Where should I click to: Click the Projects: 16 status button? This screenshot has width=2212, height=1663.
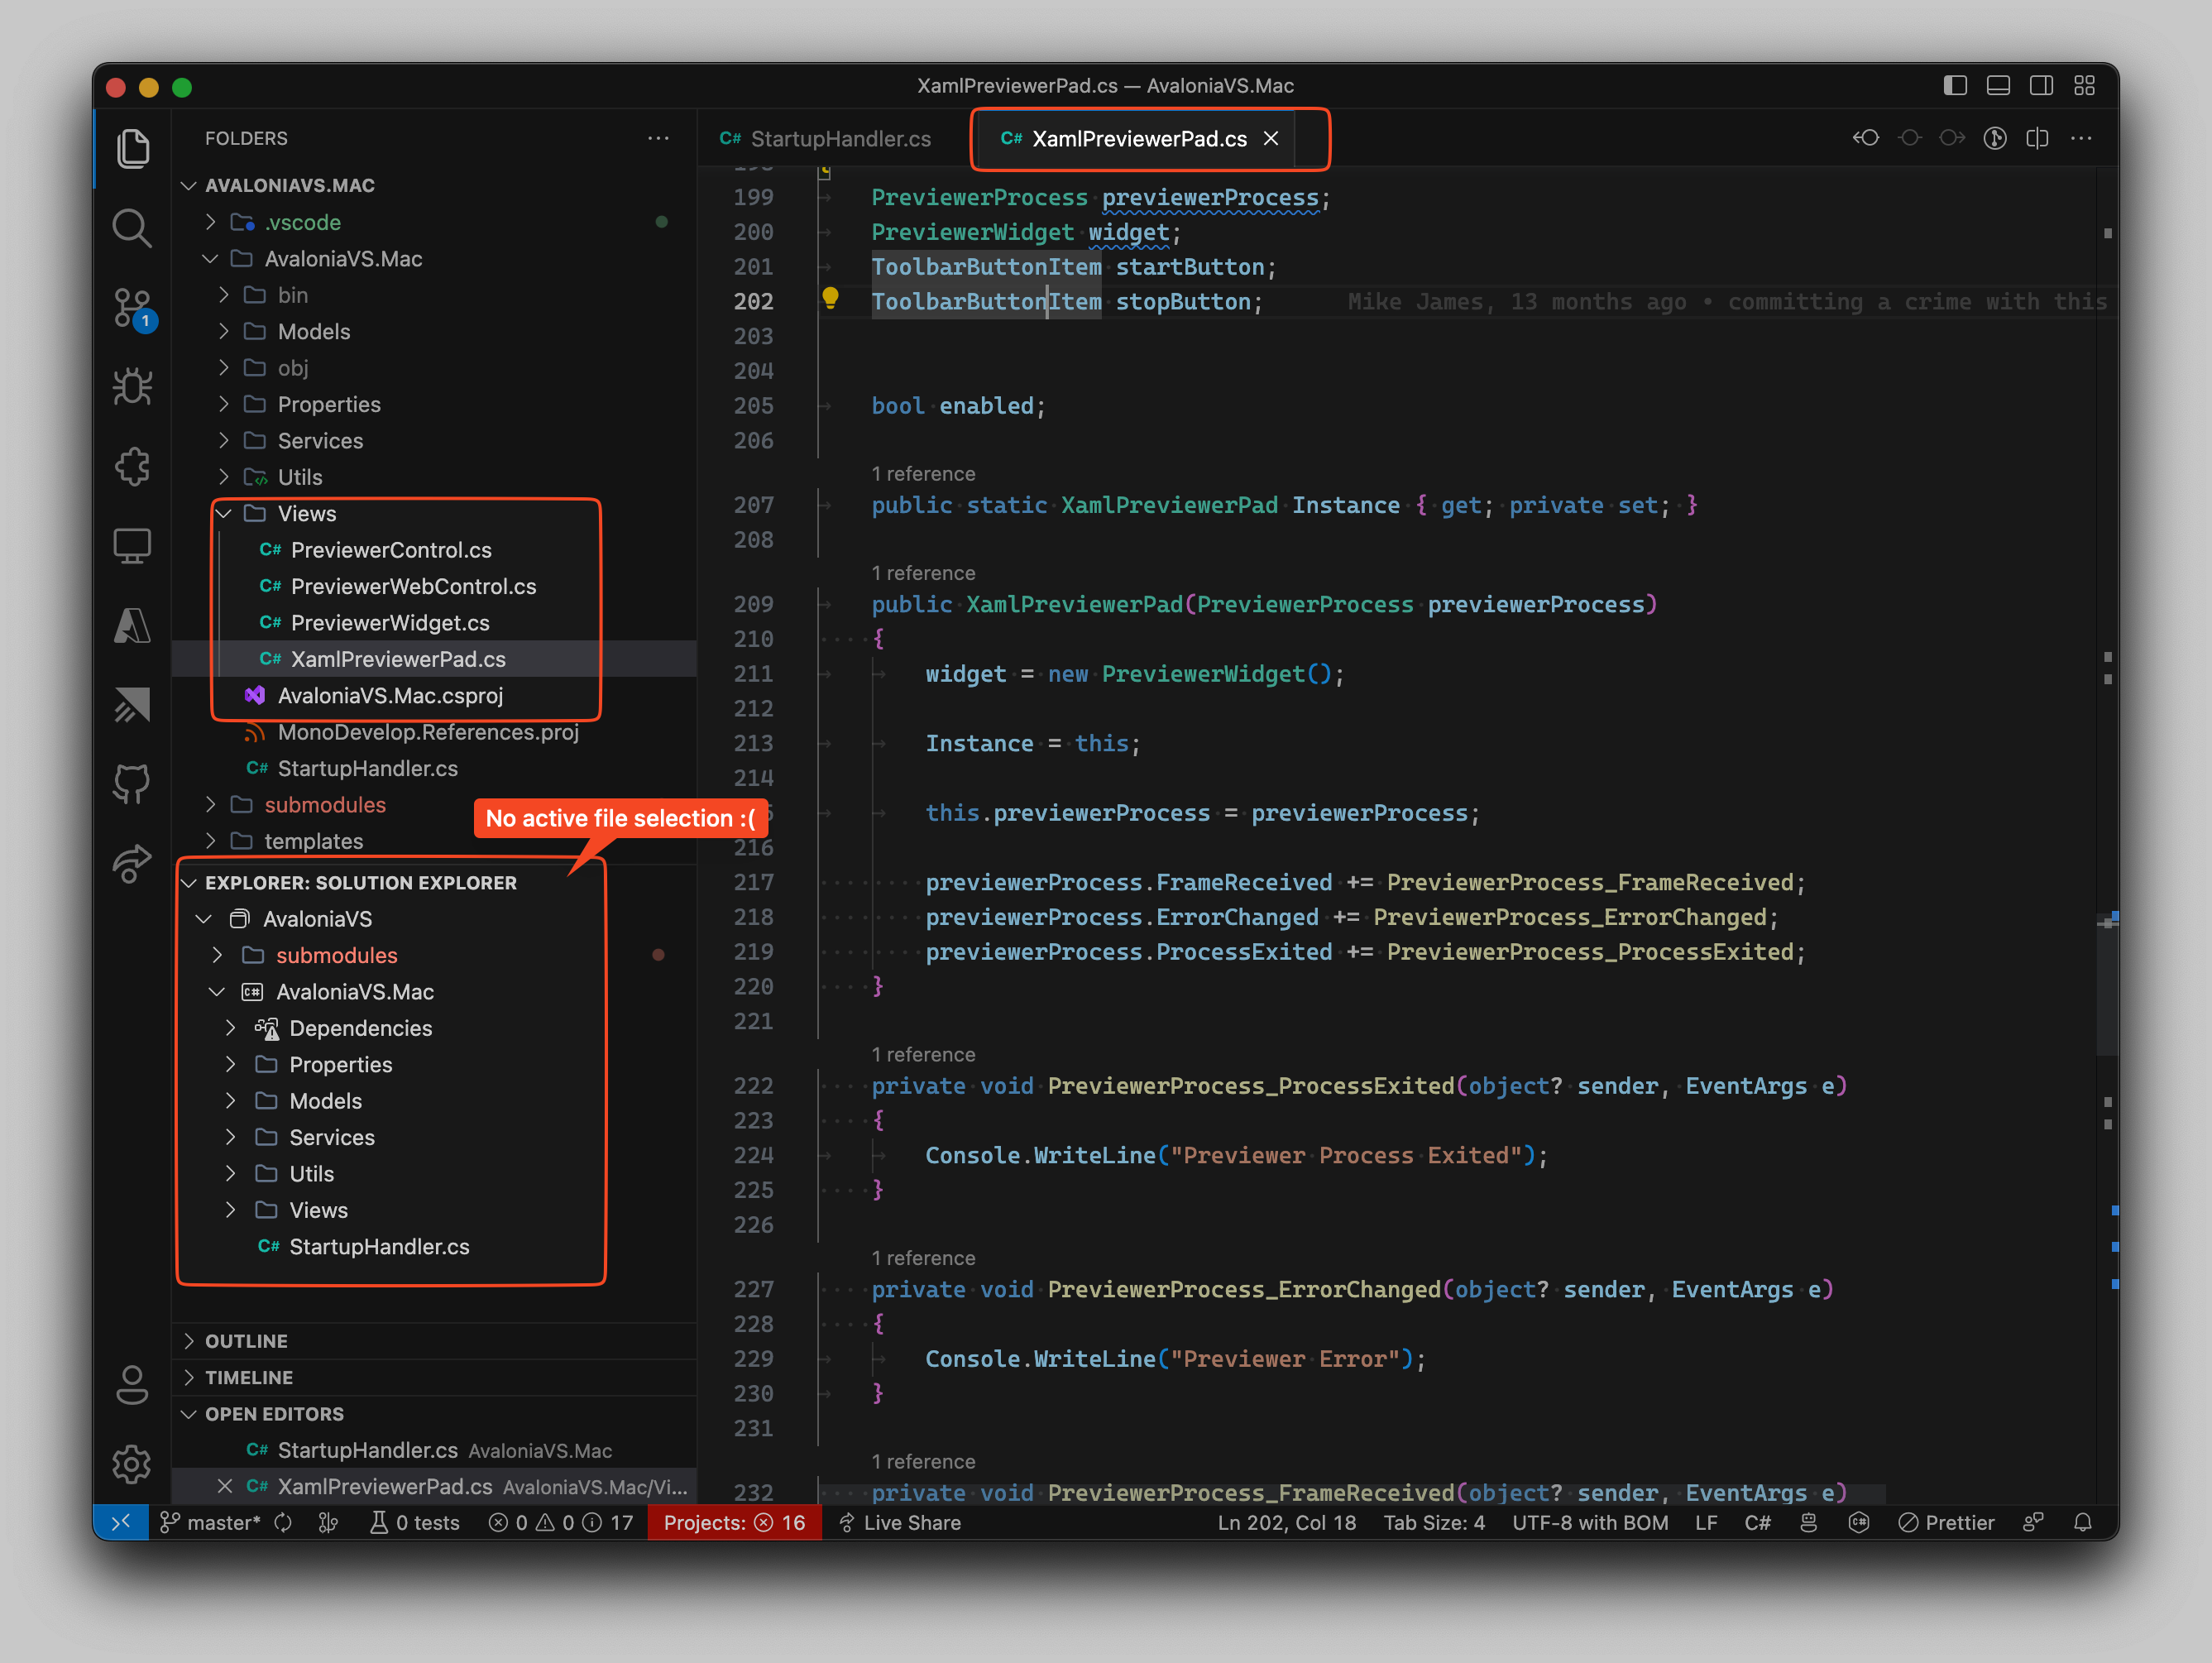(735, 1522)
